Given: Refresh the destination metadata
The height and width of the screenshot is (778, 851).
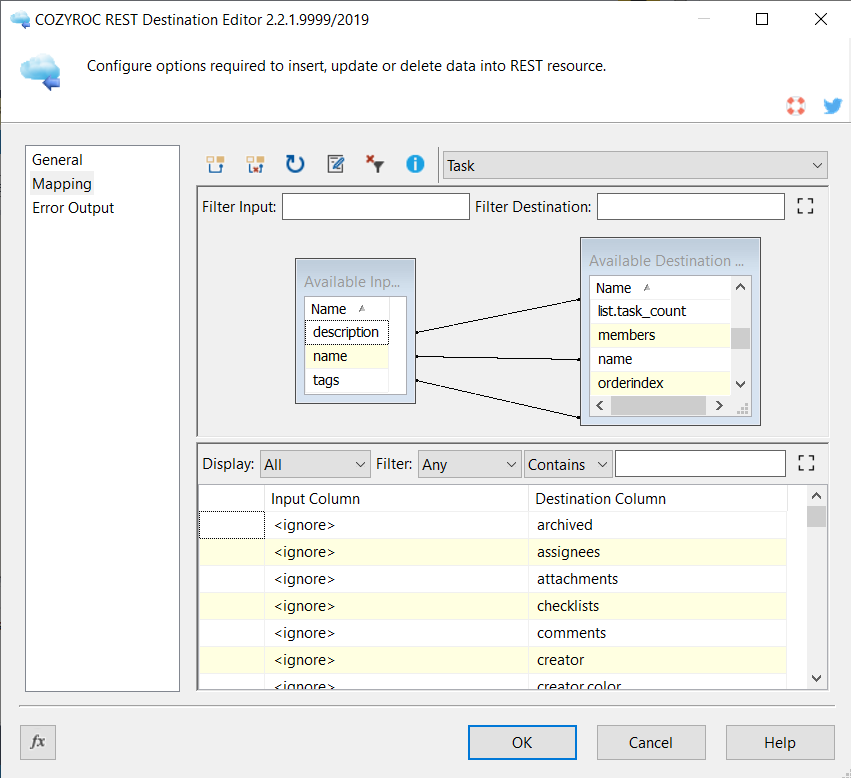Looking at the screenshot, I should (294, 163).
